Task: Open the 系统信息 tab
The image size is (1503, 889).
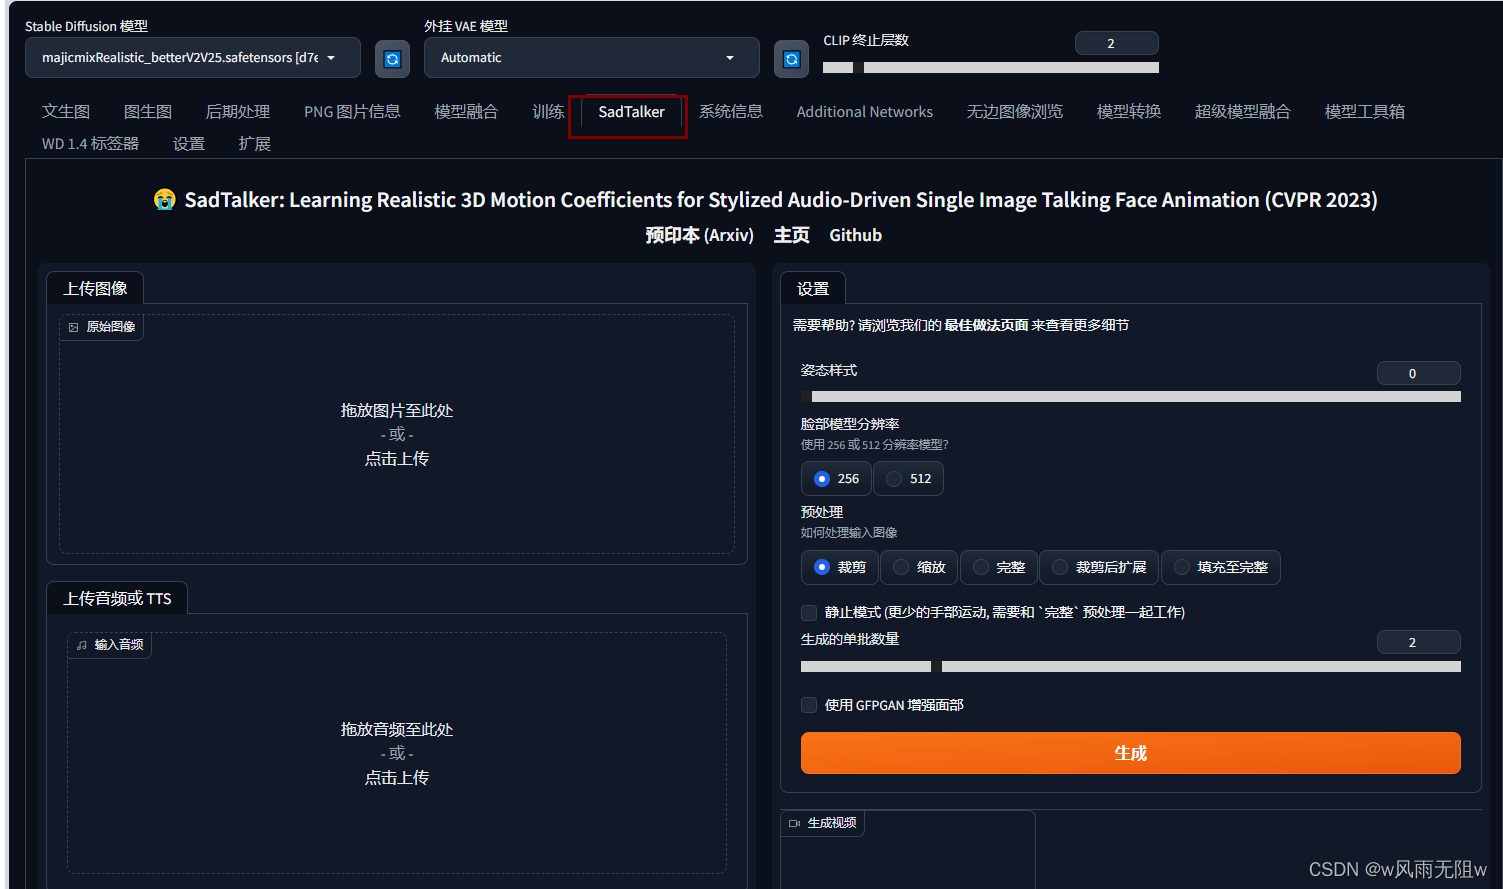Action: (x=731, y=112)
